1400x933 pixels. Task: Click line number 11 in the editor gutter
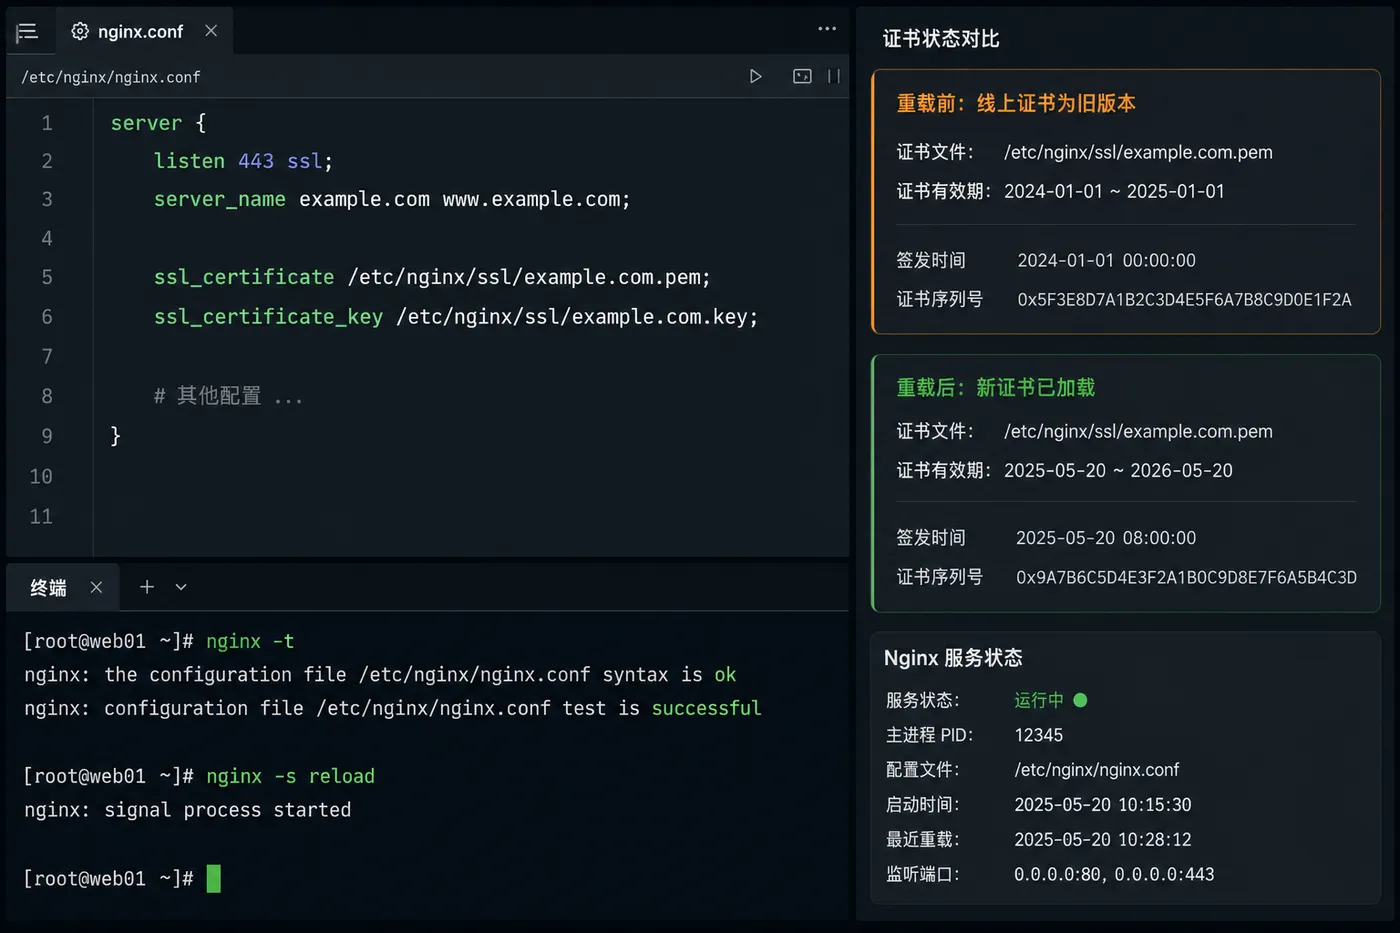(41, 517)
